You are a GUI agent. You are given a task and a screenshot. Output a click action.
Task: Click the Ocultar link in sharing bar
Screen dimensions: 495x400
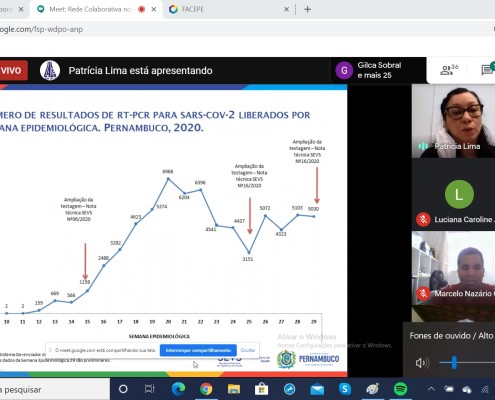248,350
